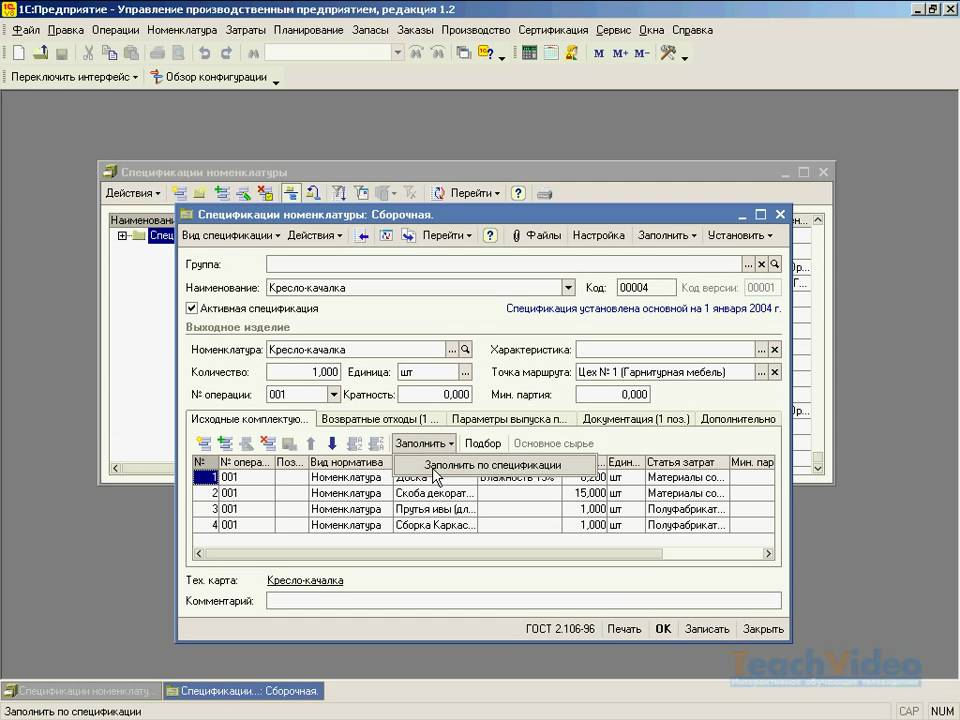Click the Количество input field

[303, 372]
